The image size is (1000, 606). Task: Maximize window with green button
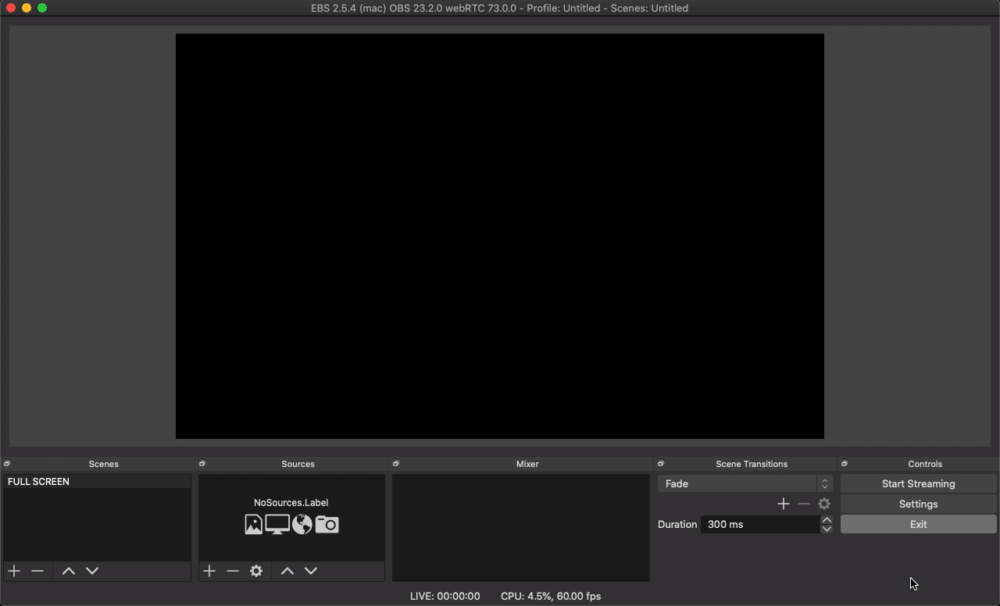[x=42, y=8]
